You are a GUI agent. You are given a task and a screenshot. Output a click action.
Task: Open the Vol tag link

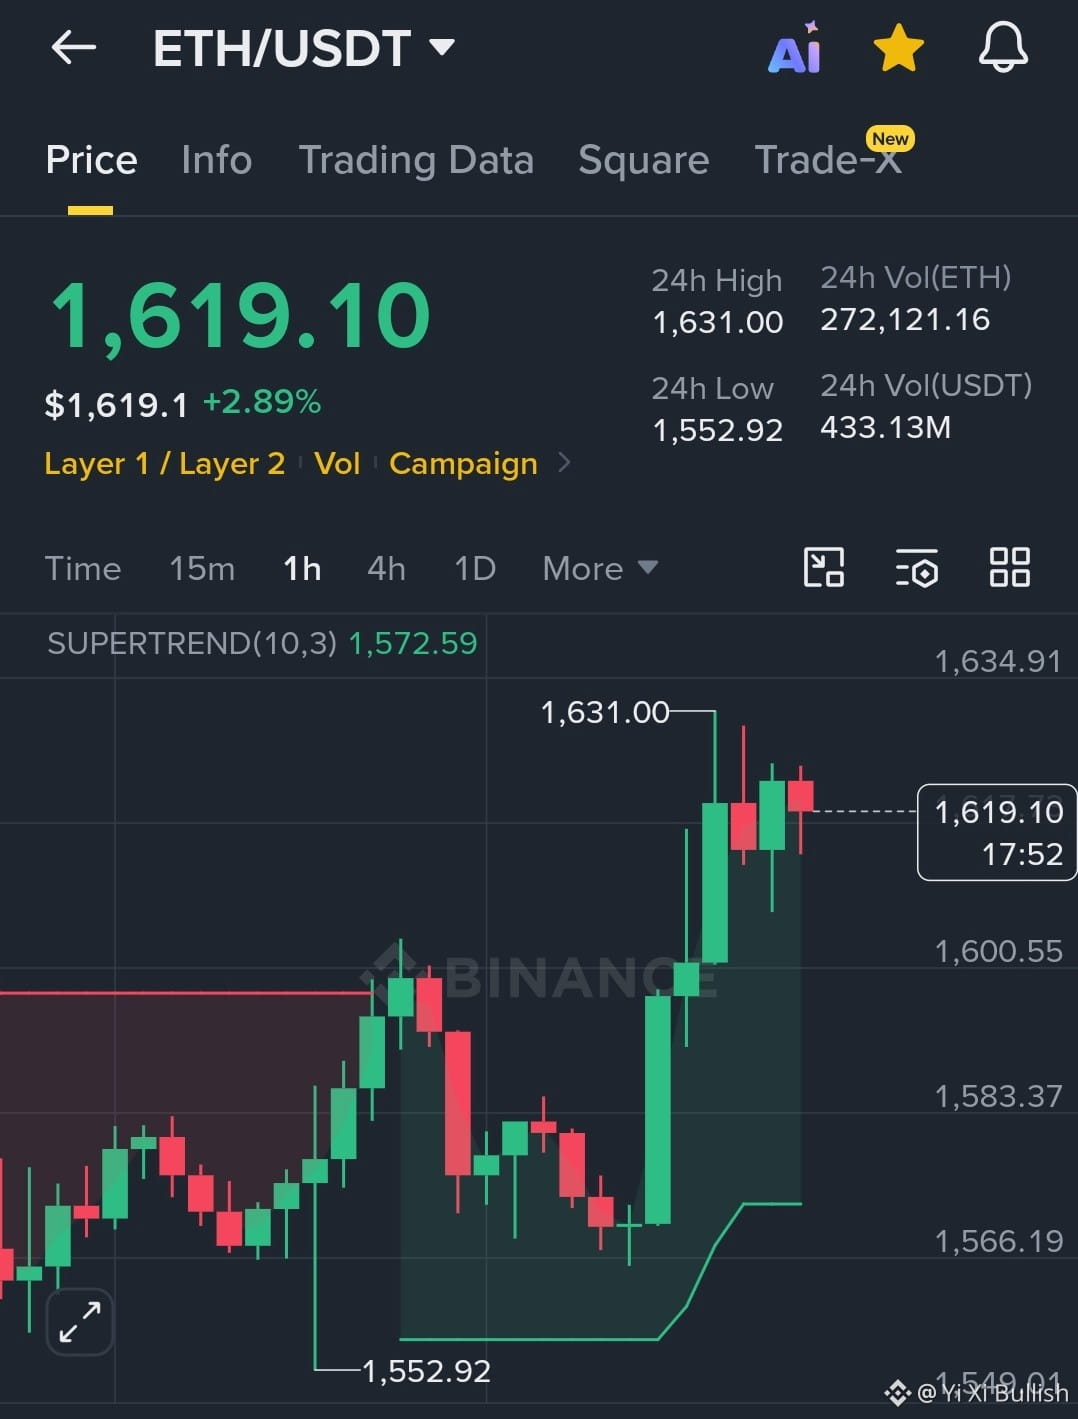(x=337, y=464)
